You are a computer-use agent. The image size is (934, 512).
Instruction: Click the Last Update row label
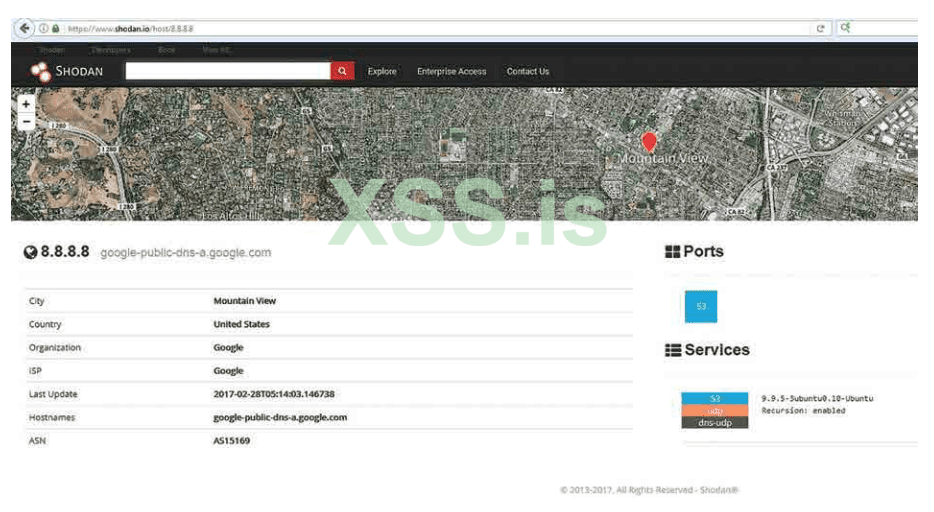click(x=53, y=394)
